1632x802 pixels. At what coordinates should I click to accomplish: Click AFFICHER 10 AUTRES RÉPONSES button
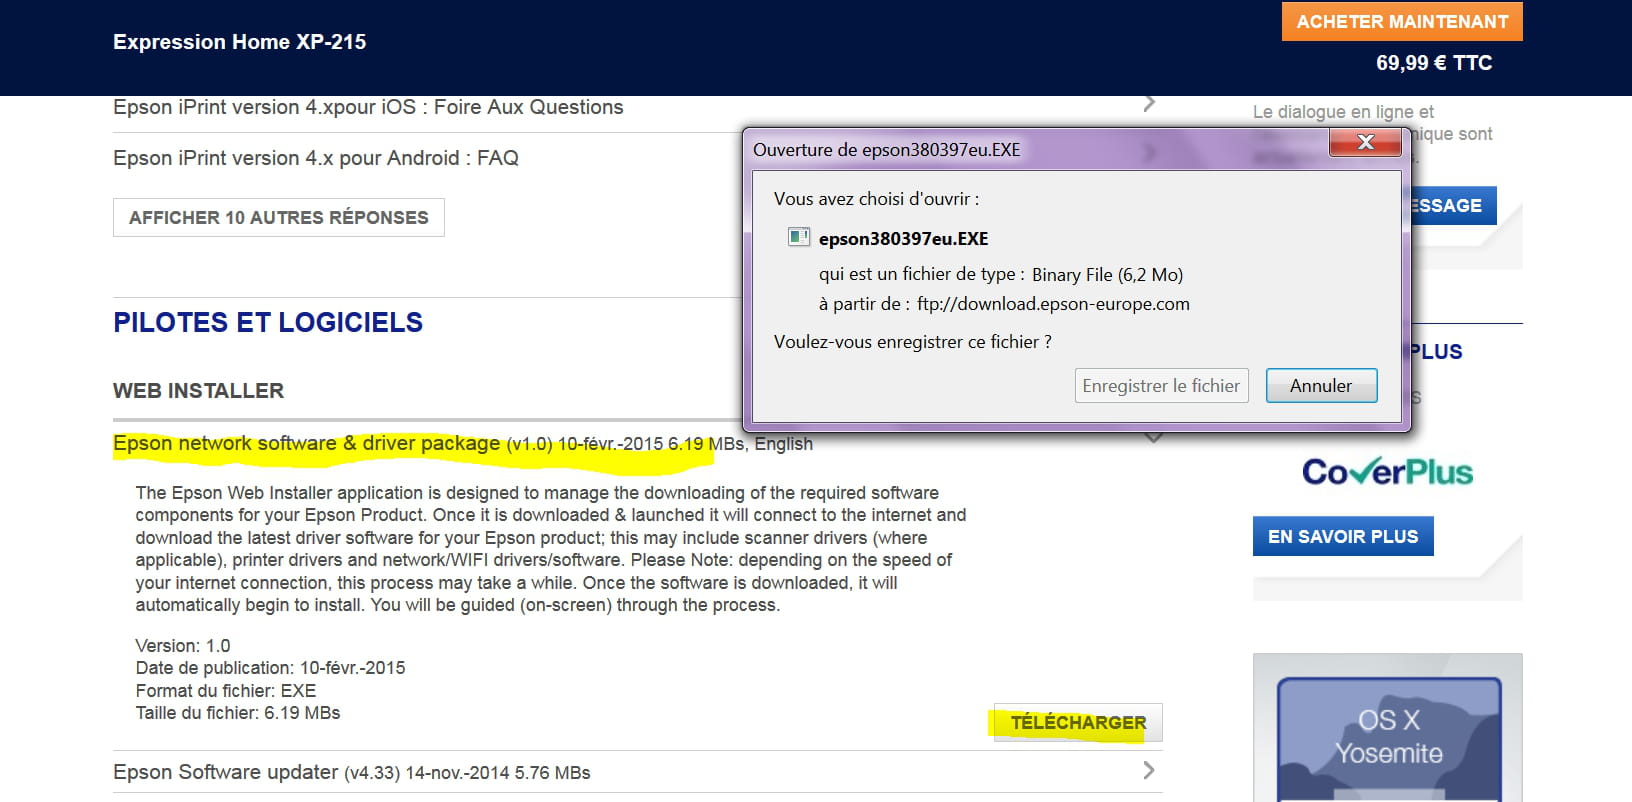(x=279, y=218)
